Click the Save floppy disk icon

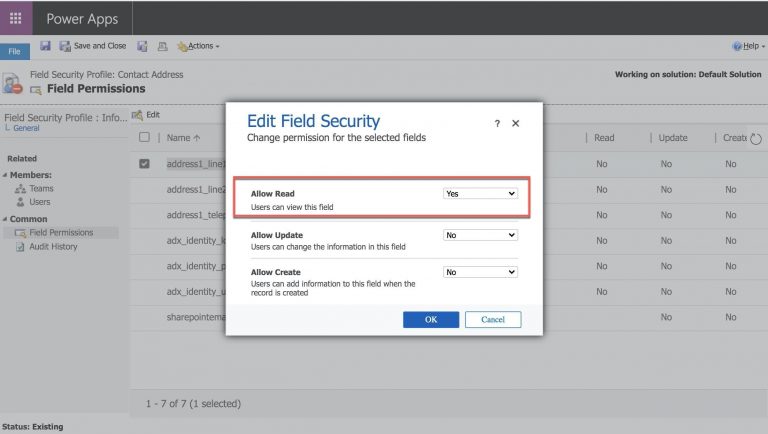click(45, 46)
